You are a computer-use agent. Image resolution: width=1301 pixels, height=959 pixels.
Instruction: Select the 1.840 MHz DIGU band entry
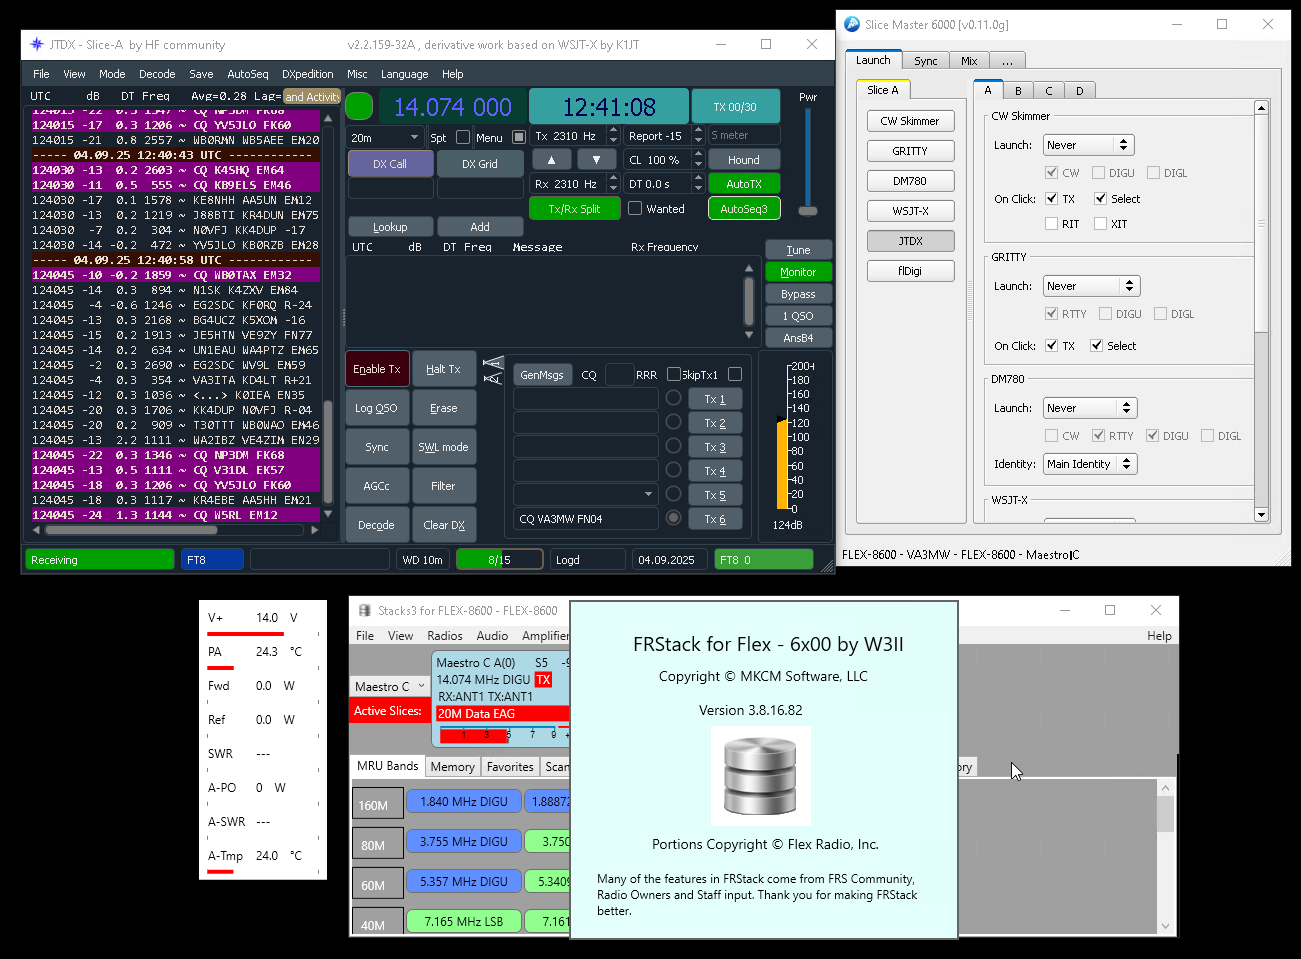click(x=464, y=801)
